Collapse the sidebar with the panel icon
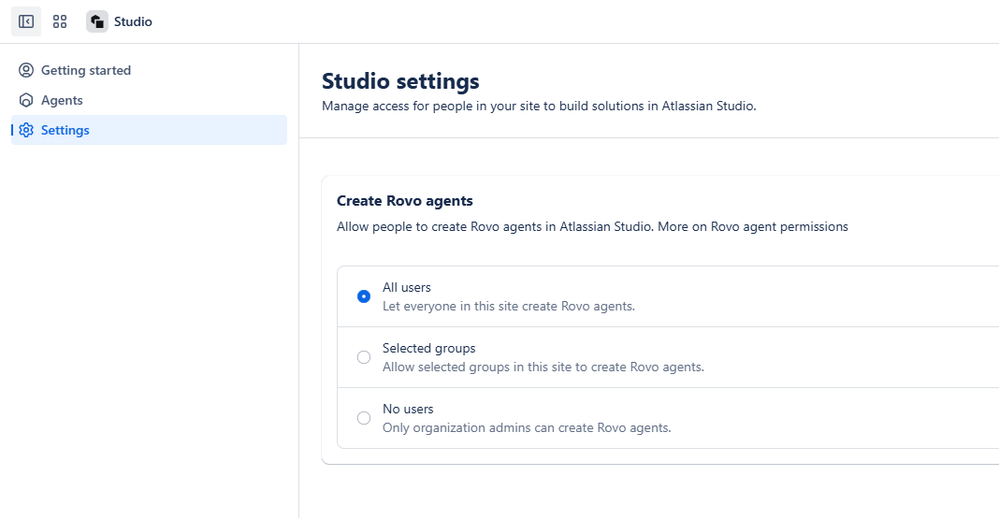 (x=26, y=22)
